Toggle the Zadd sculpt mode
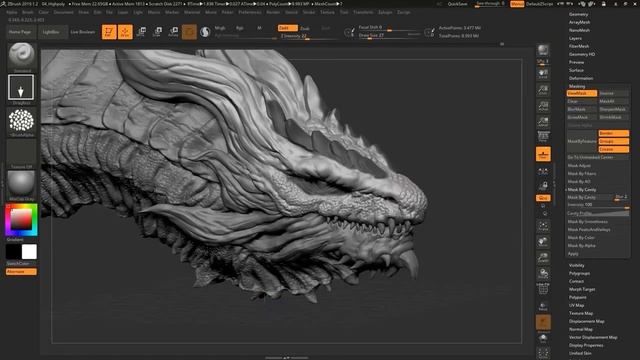 [x=287, y=28]
